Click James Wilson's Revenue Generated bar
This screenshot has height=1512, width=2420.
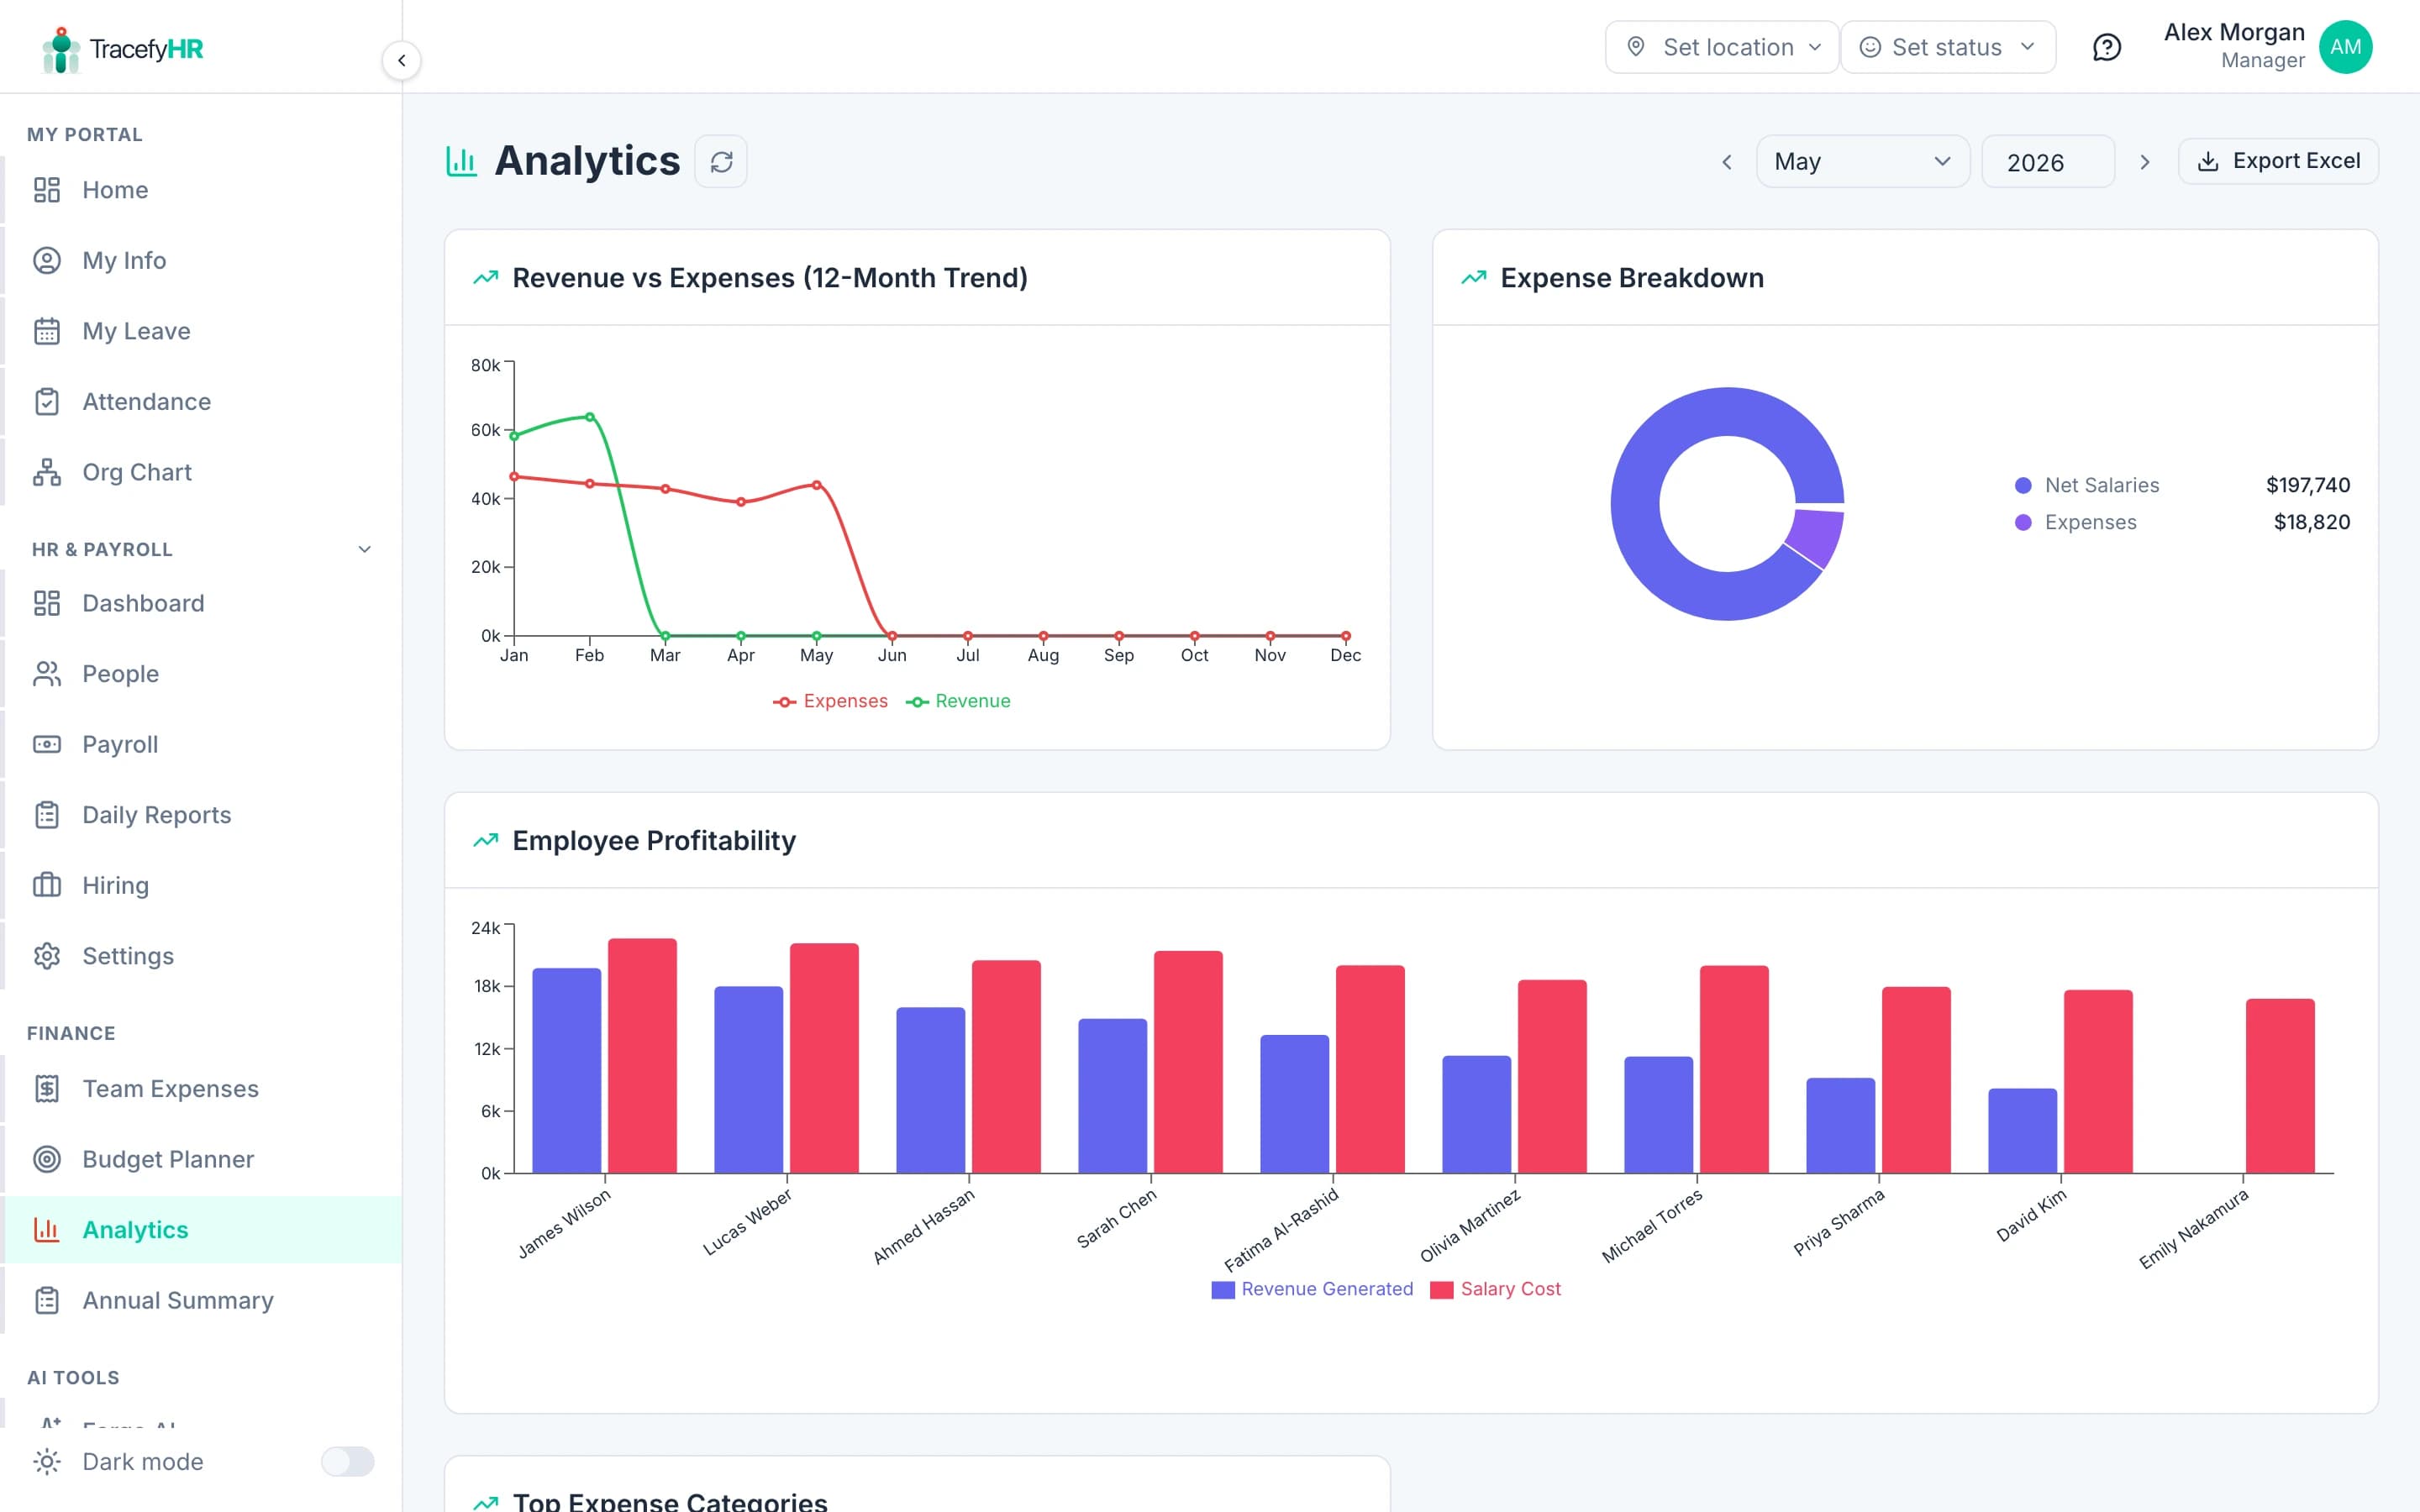(x=566, y=1070)
